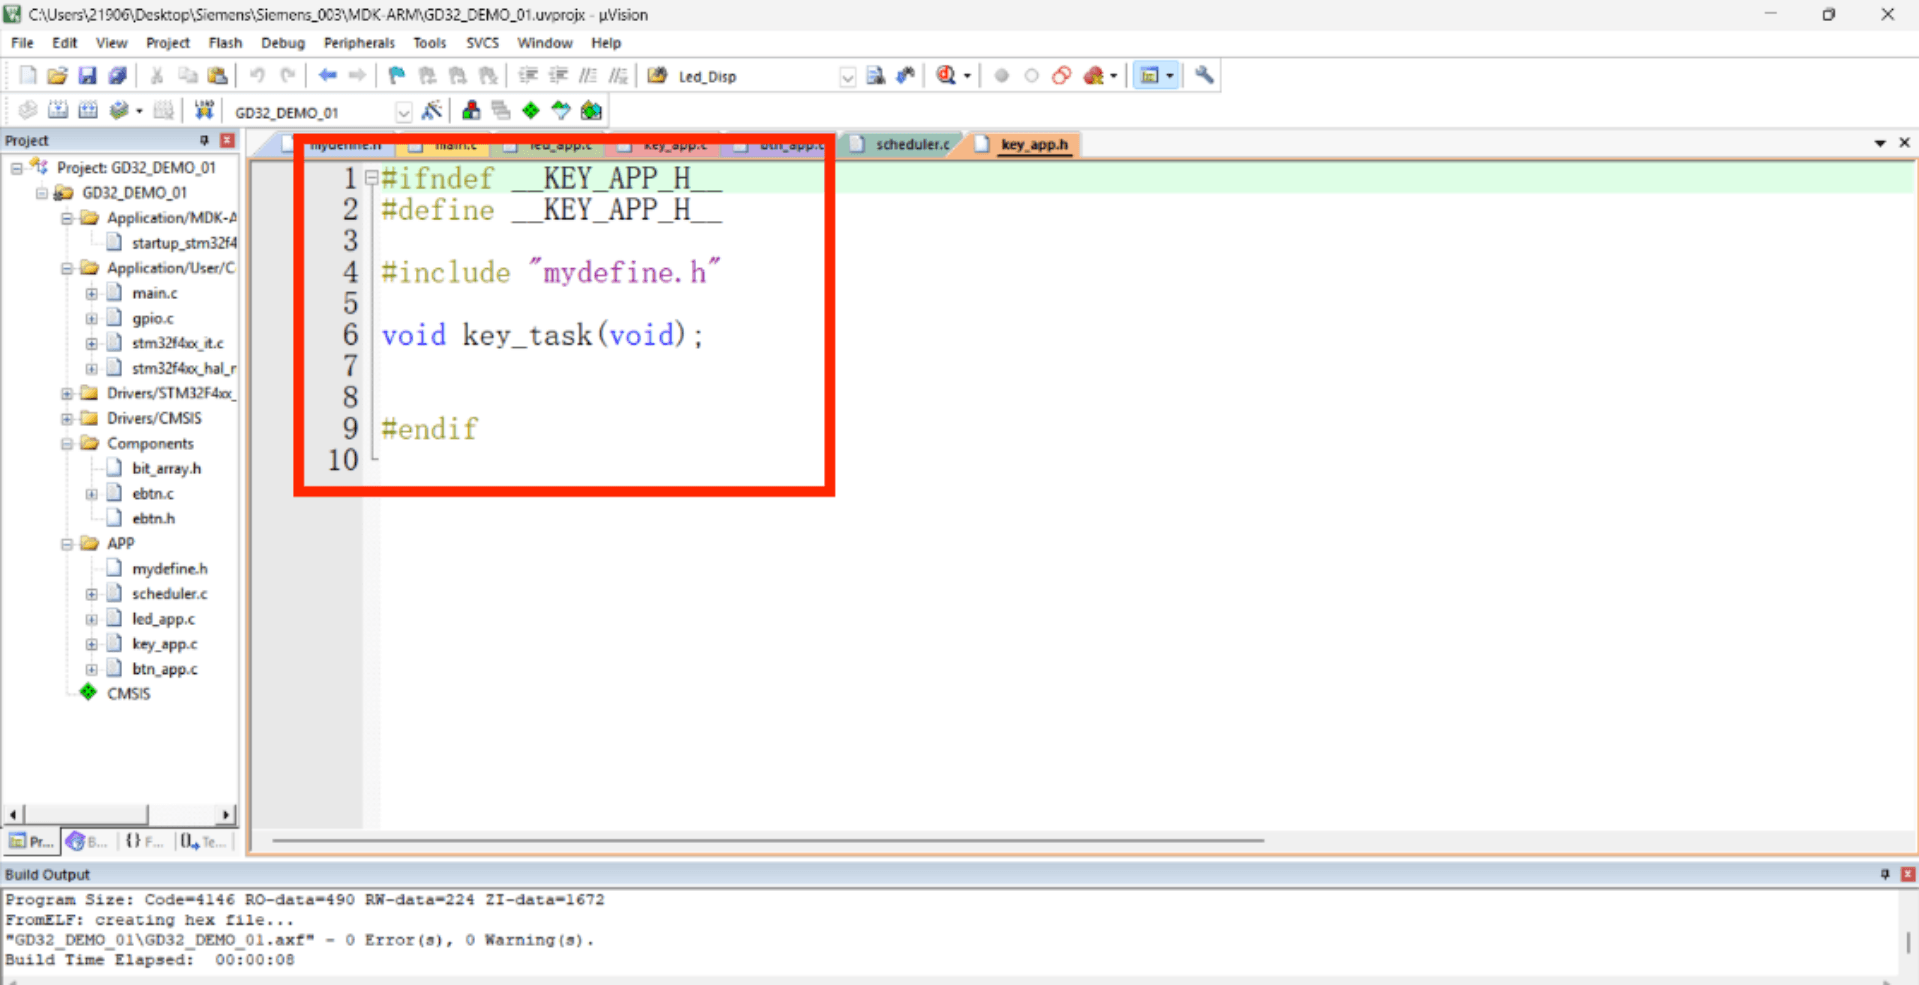Open the GD32_DEMO_01 target dropdown

(403, 112)
